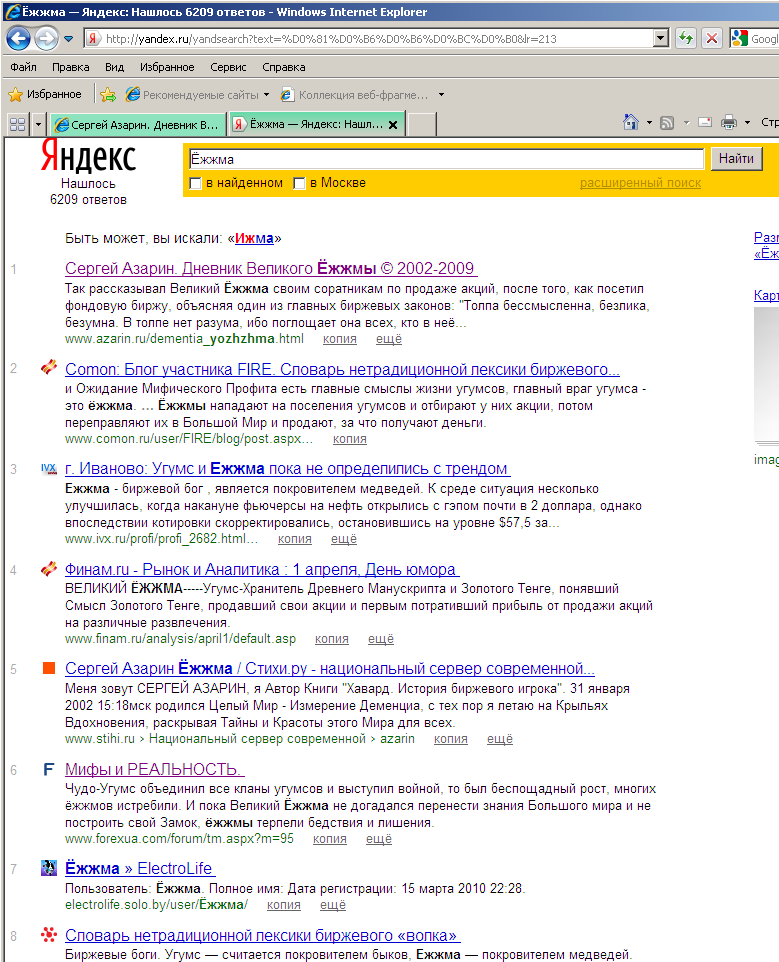This screenshot has width=779, height=962.
Task: Click the Quick Tabs grid icon
Action: pos(17,125)
